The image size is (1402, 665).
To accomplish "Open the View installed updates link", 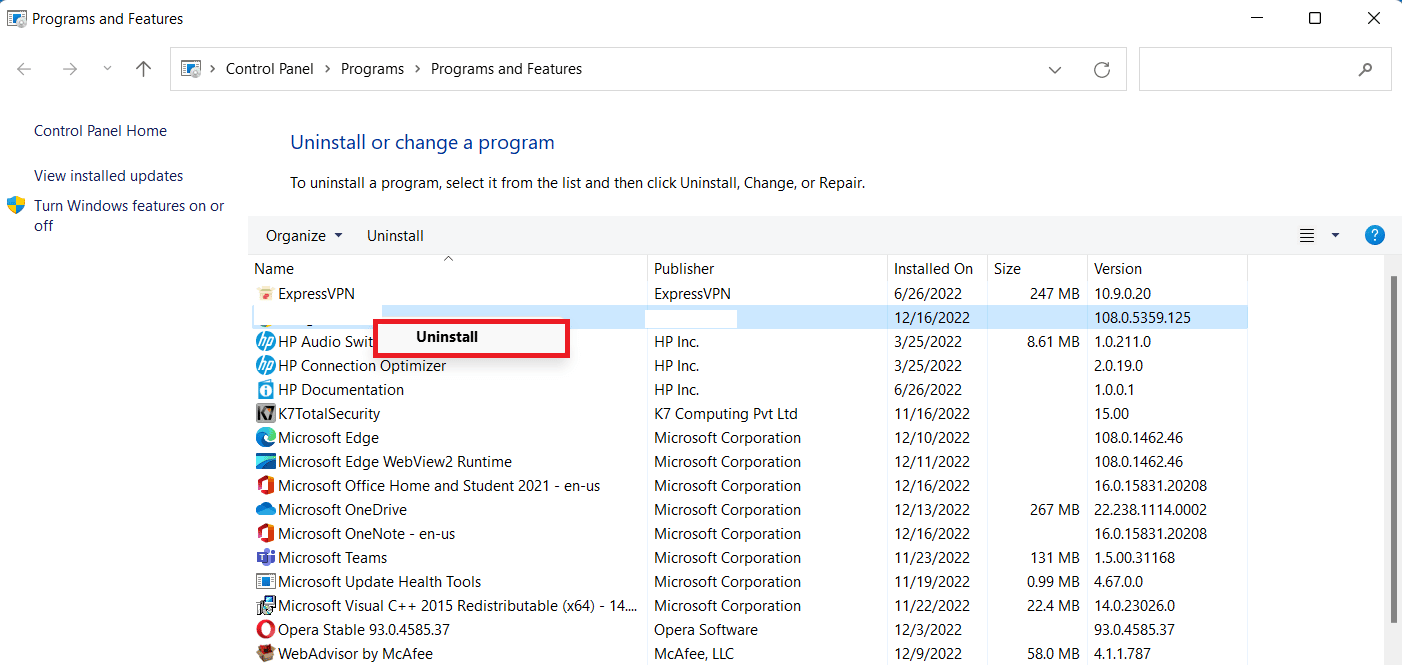I will [108, 176].
